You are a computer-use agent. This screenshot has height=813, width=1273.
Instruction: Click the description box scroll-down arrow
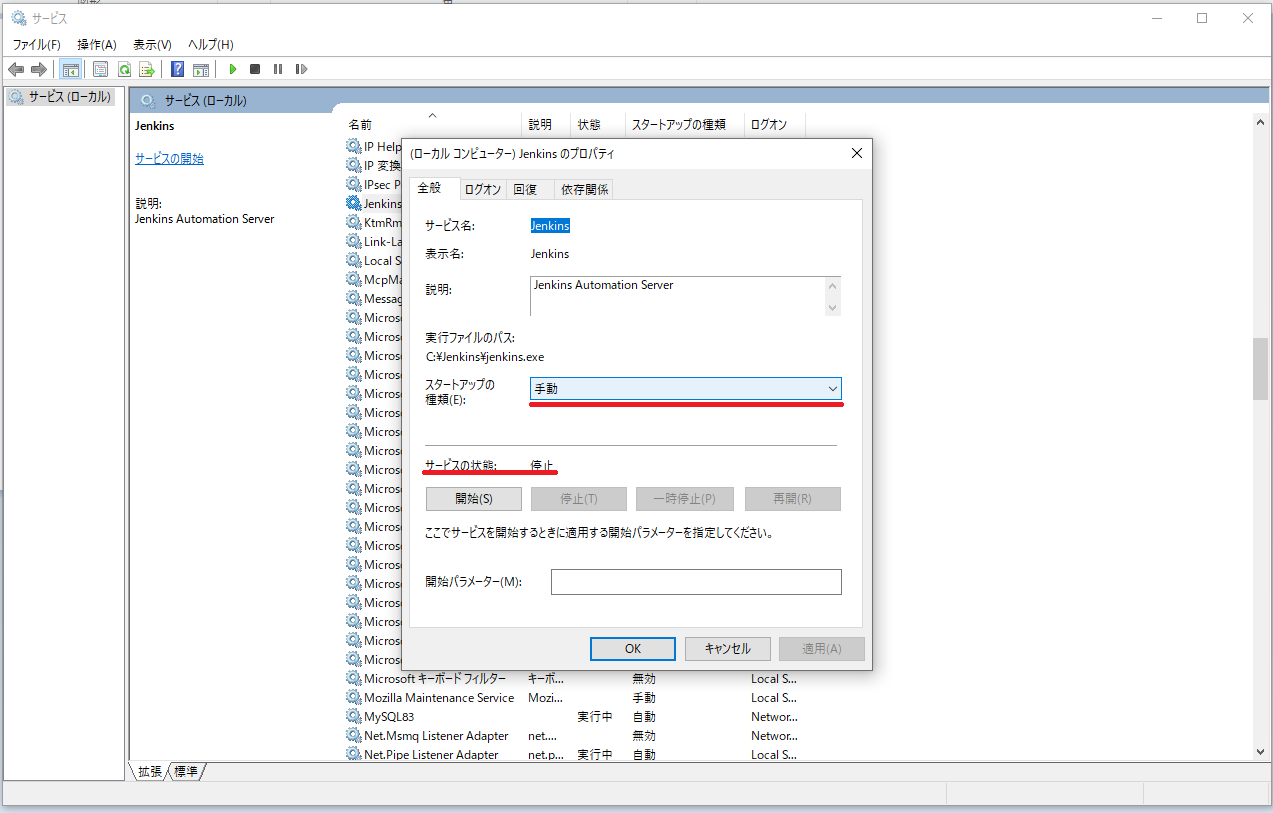[834, 308]
